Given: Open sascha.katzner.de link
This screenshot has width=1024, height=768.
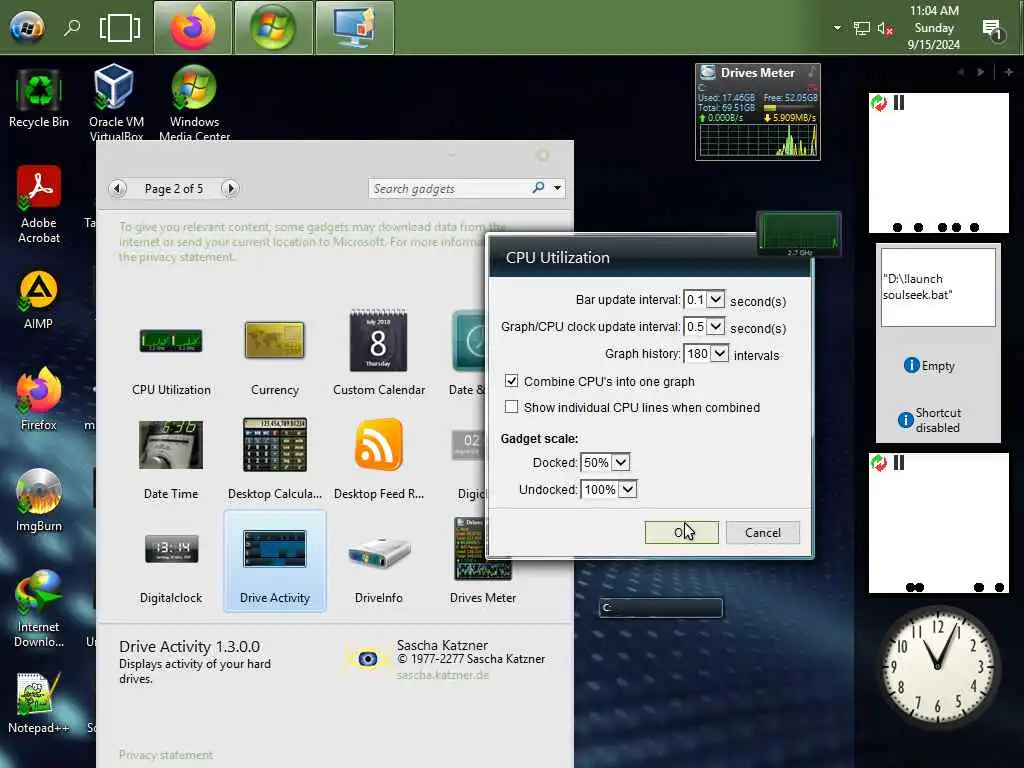Looking at the screenshot, I should [x=443, y=675].
